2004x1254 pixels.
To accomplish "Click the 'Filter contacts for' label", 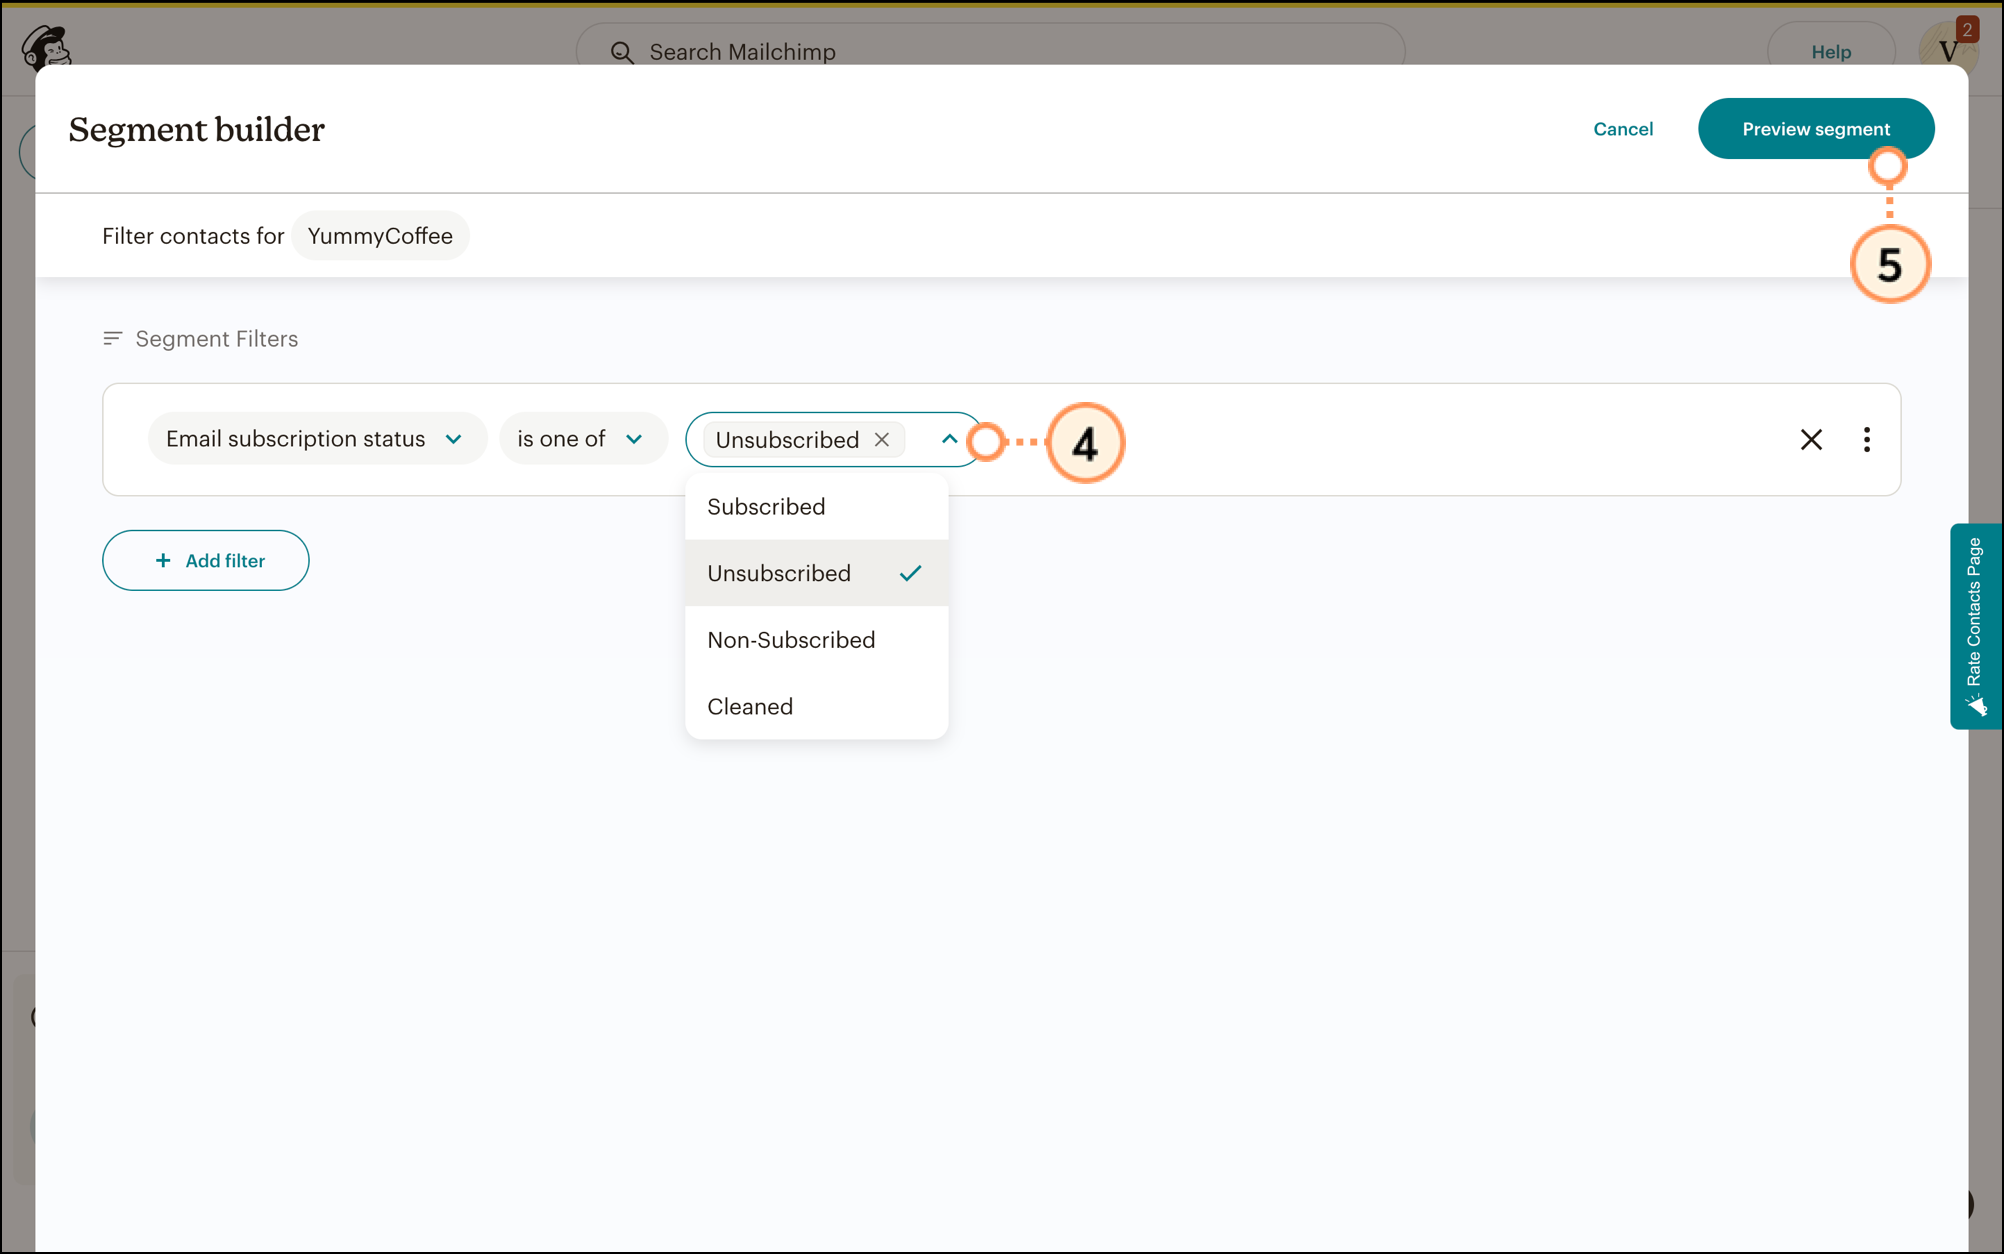I will (x=193, y=236).
